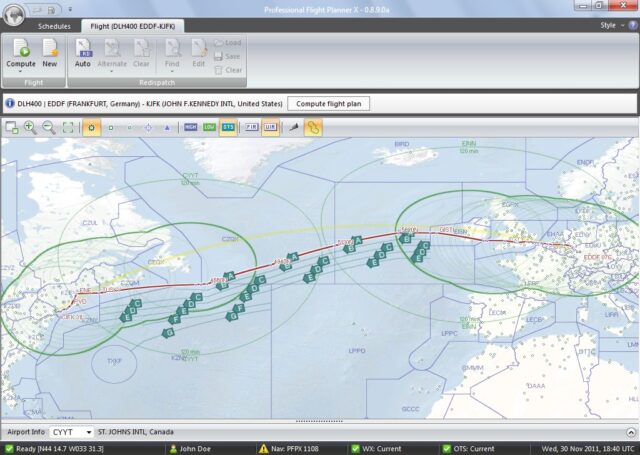The width and height of the screenshot is (640, 455).
Task: Click the Auto redispatch icon
Action: 83,51
